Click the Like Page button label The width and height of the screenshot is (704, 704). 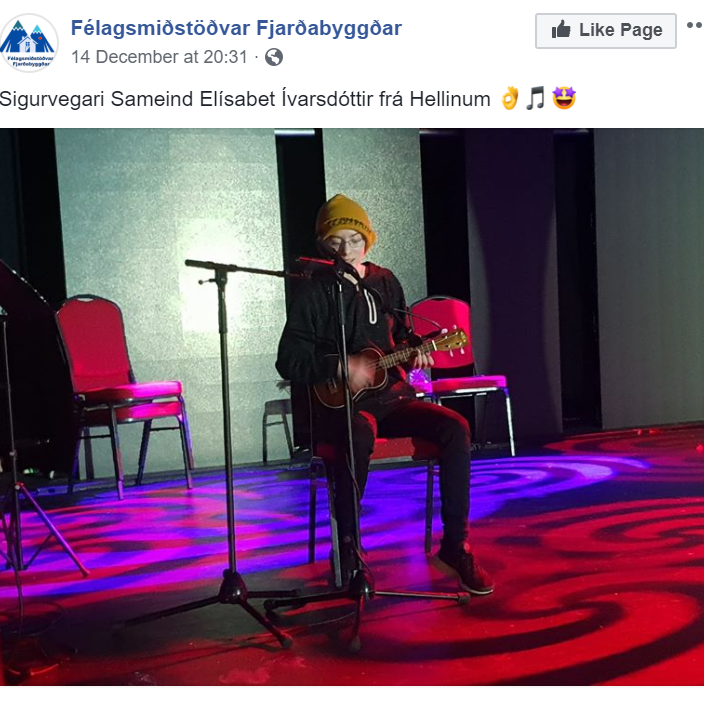[x=620, y=30]
